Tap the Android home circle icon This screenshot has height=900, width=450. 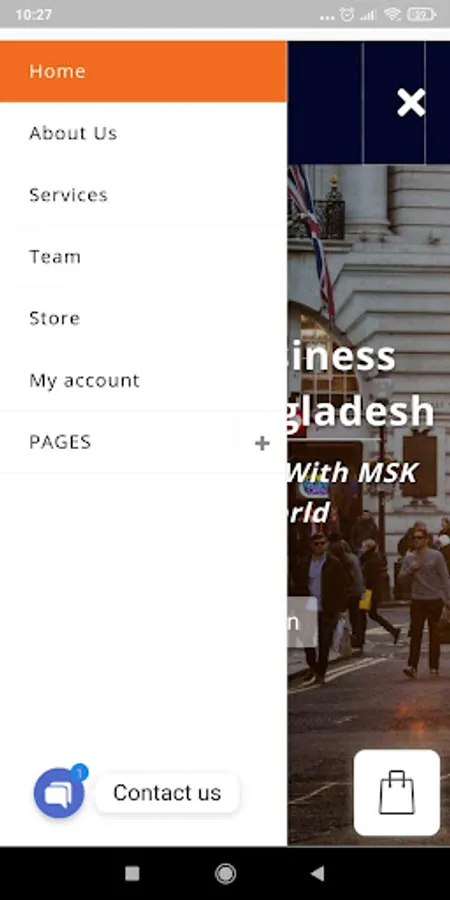(x=225, y=873)
